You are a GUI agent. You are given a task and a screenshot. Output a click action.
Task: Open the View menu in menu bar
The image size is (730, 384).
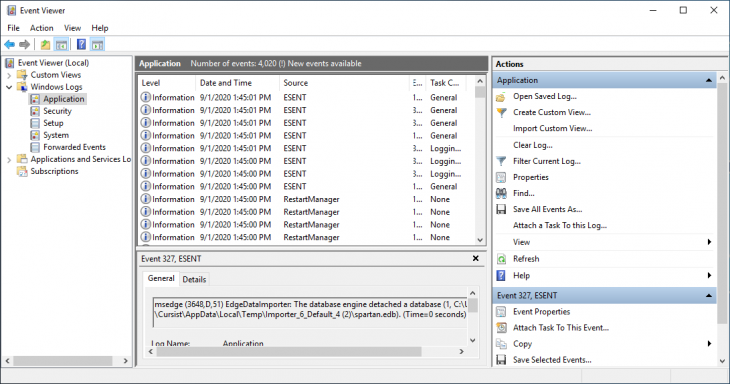(72, 28)
